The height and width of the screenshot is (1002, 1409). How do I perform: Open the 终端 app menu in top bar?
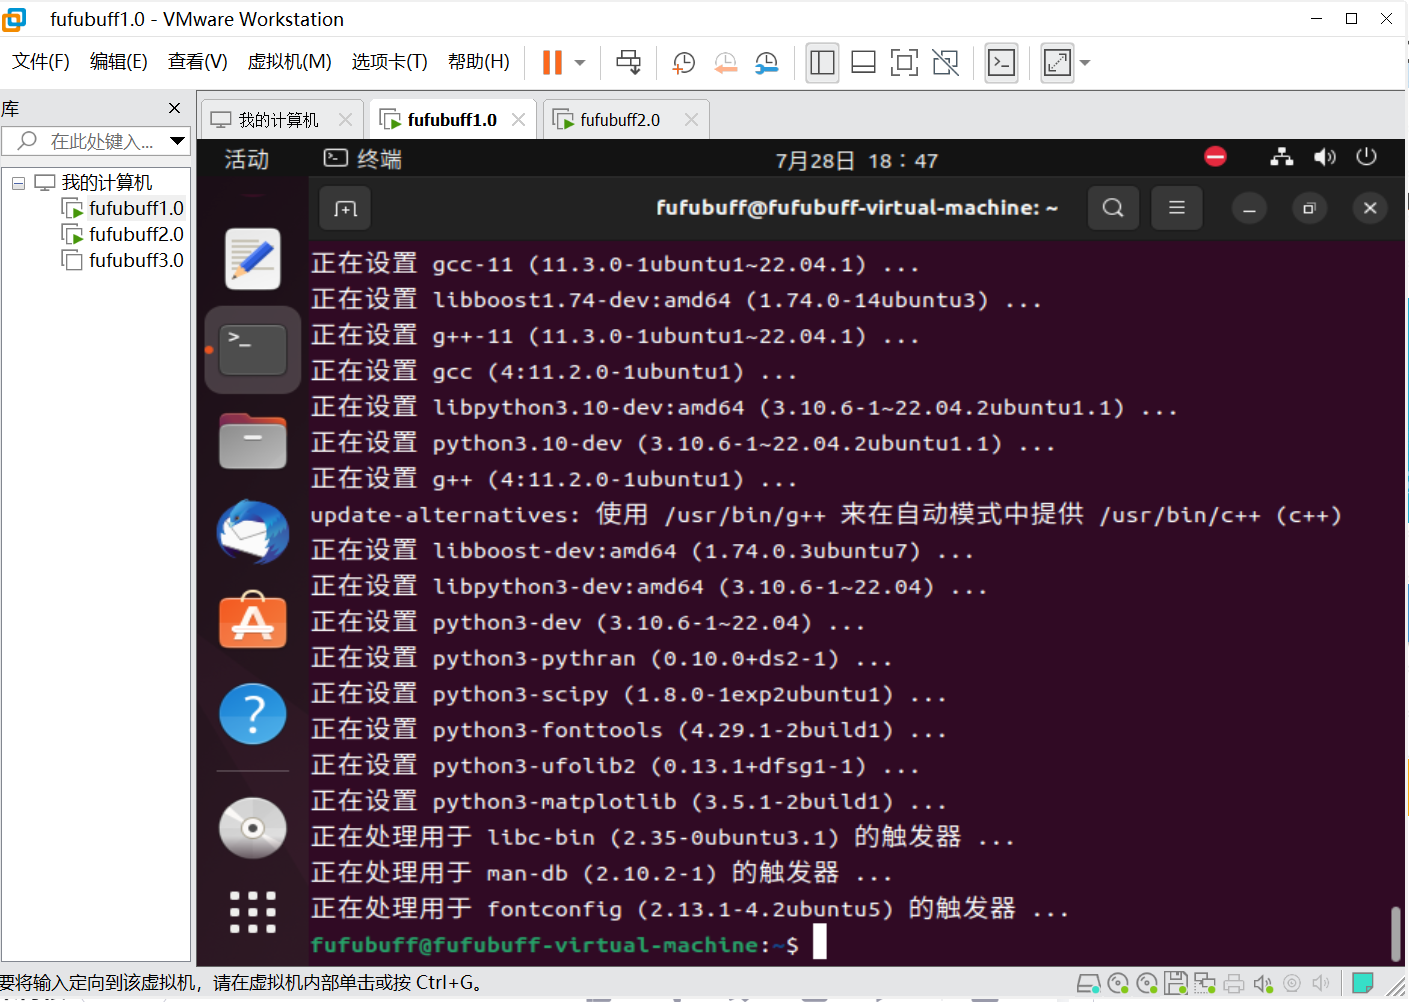pos(364,159)
